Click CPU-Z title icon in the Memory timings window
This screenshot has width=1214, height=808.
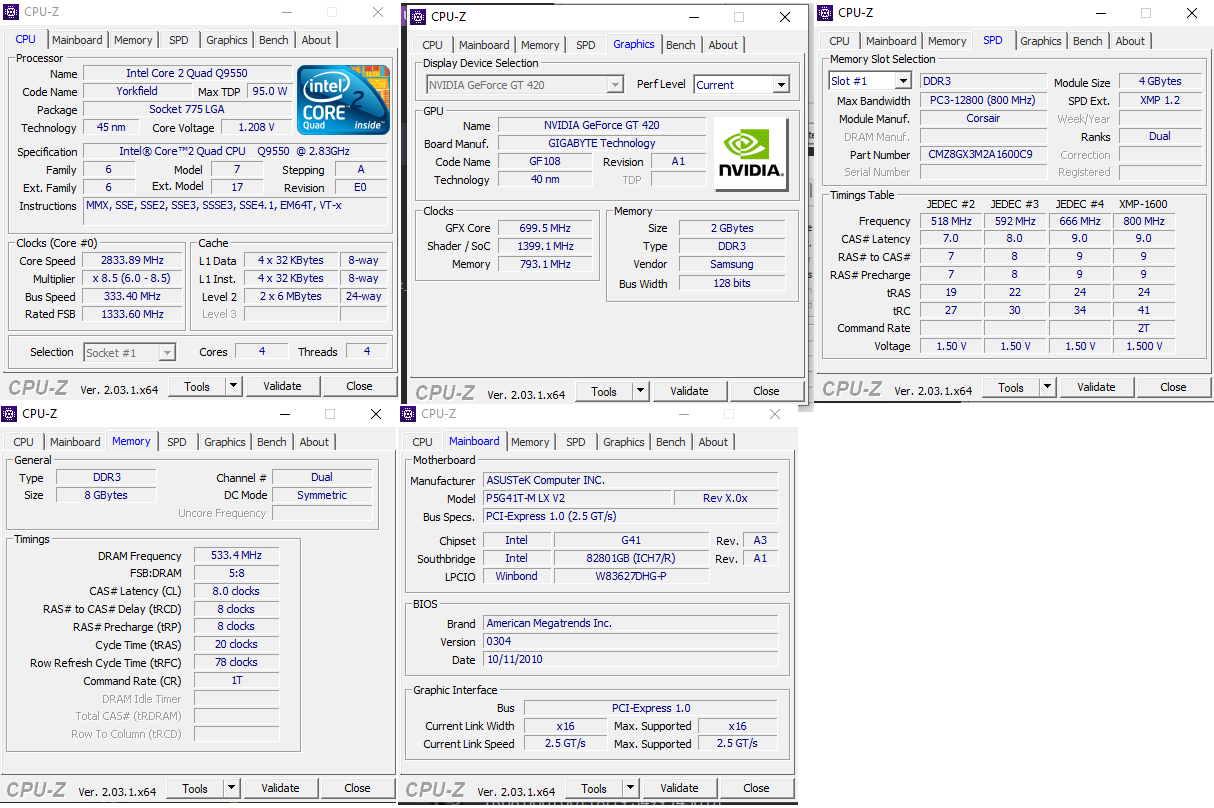point(9,413)
